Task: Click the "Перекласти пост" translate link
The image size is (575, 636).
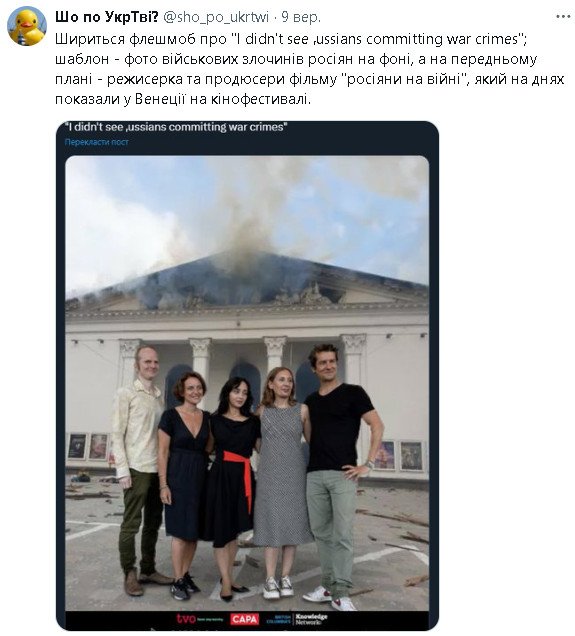Action: click(x=97, y=142)
